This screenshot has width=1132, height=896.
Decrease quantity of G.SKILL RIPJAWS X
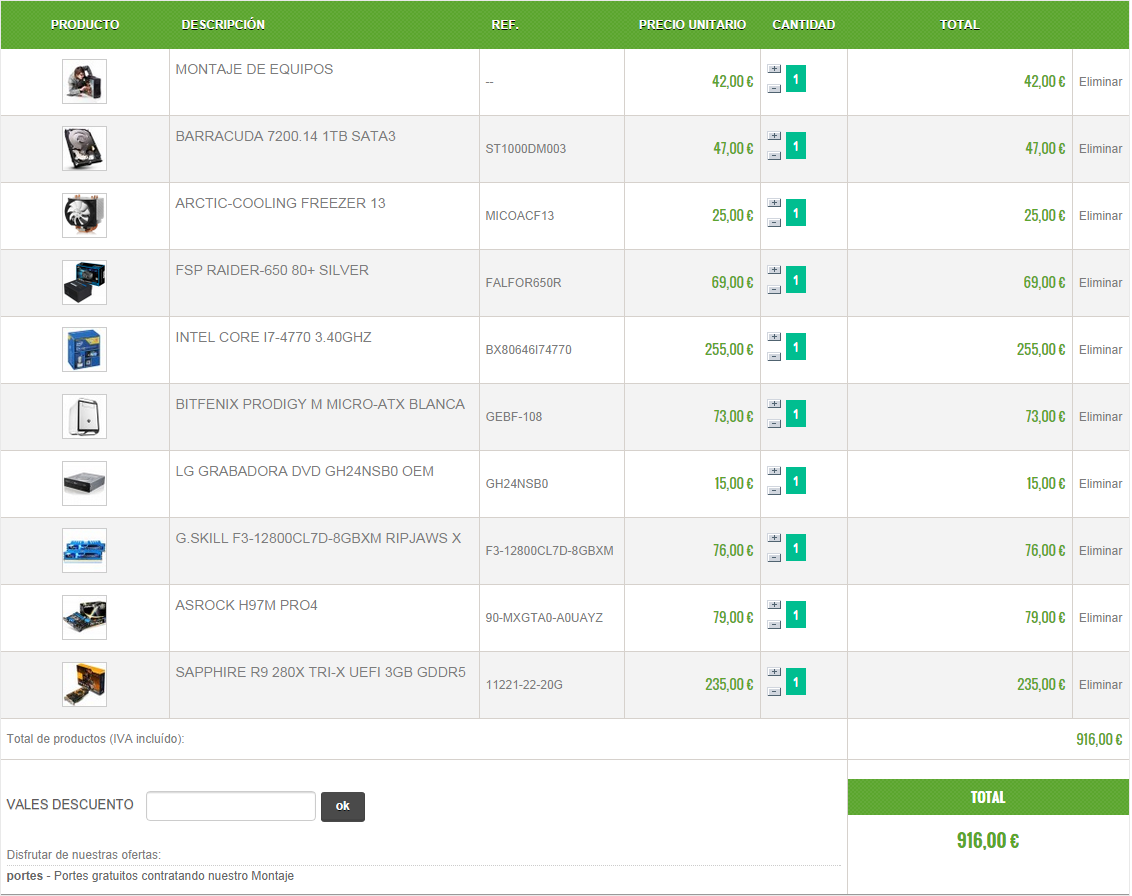pos(774,558)
